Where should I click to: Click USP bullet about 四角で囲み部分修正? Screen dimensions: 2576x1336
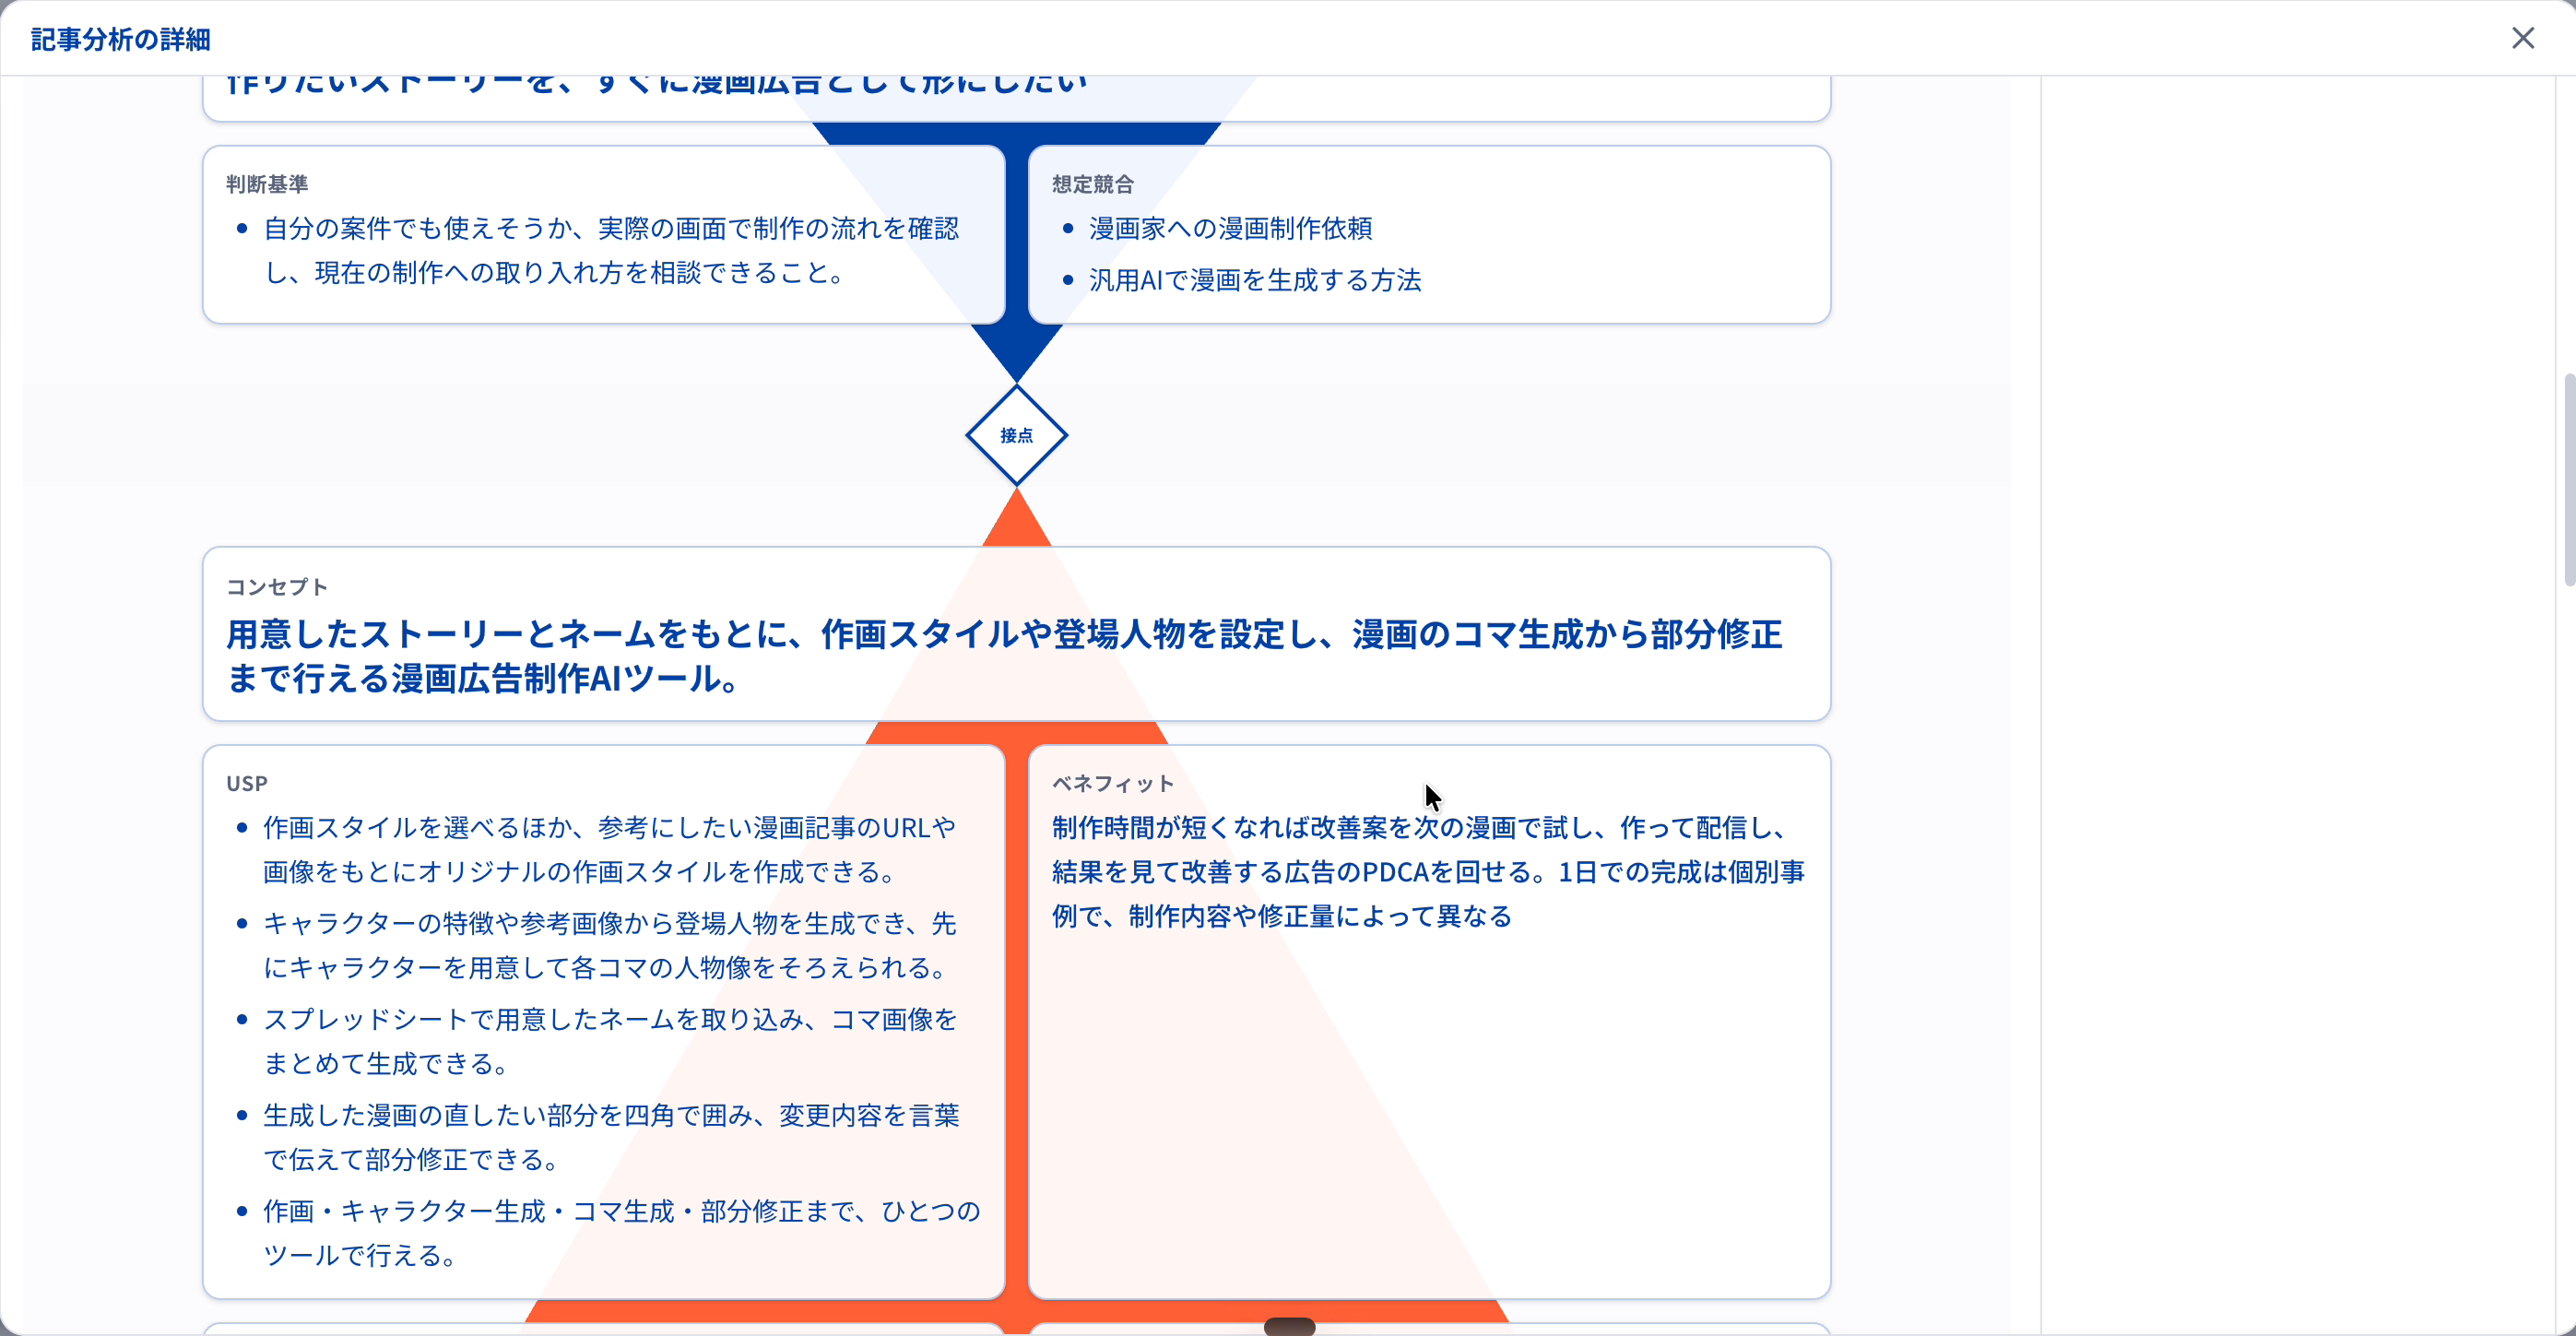tap(611, 1137)
